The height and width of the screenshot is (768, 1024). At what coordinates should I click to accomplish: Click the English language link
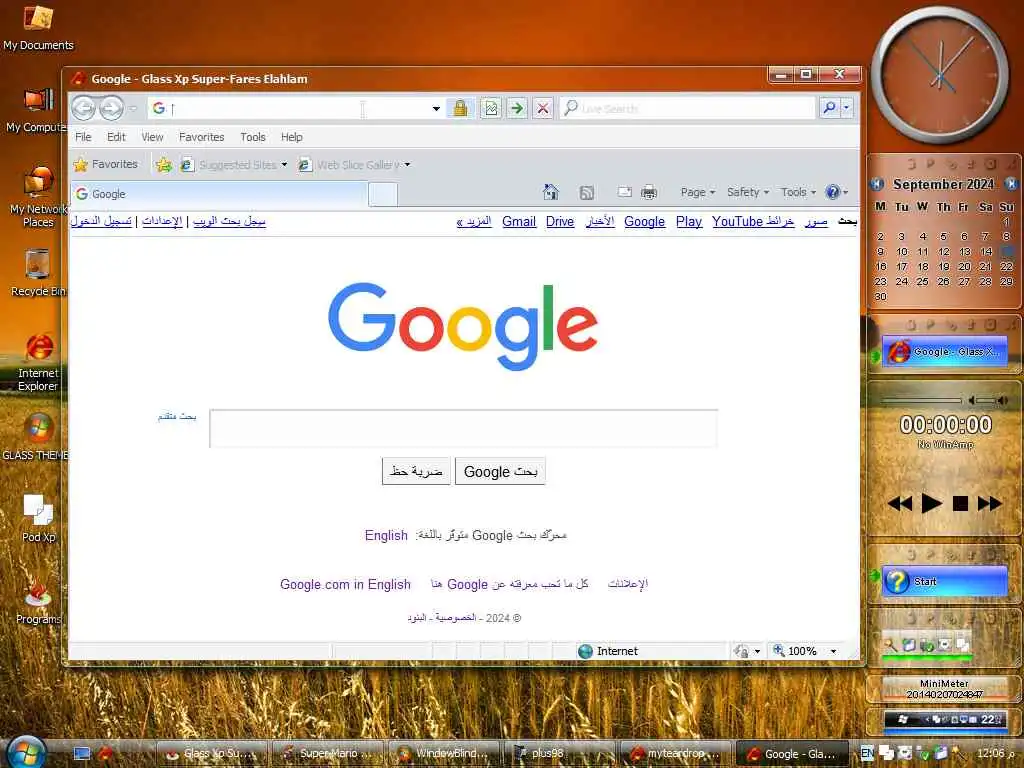click(386, 536)
